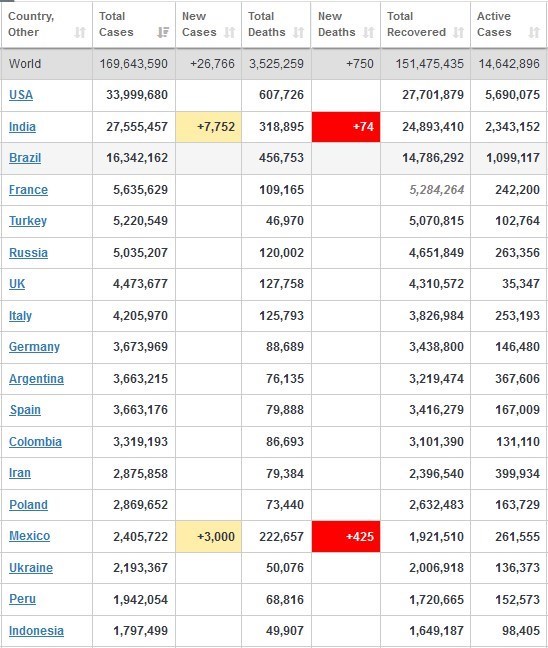Click the Total Recovered sort arrows

click(458, 32)
